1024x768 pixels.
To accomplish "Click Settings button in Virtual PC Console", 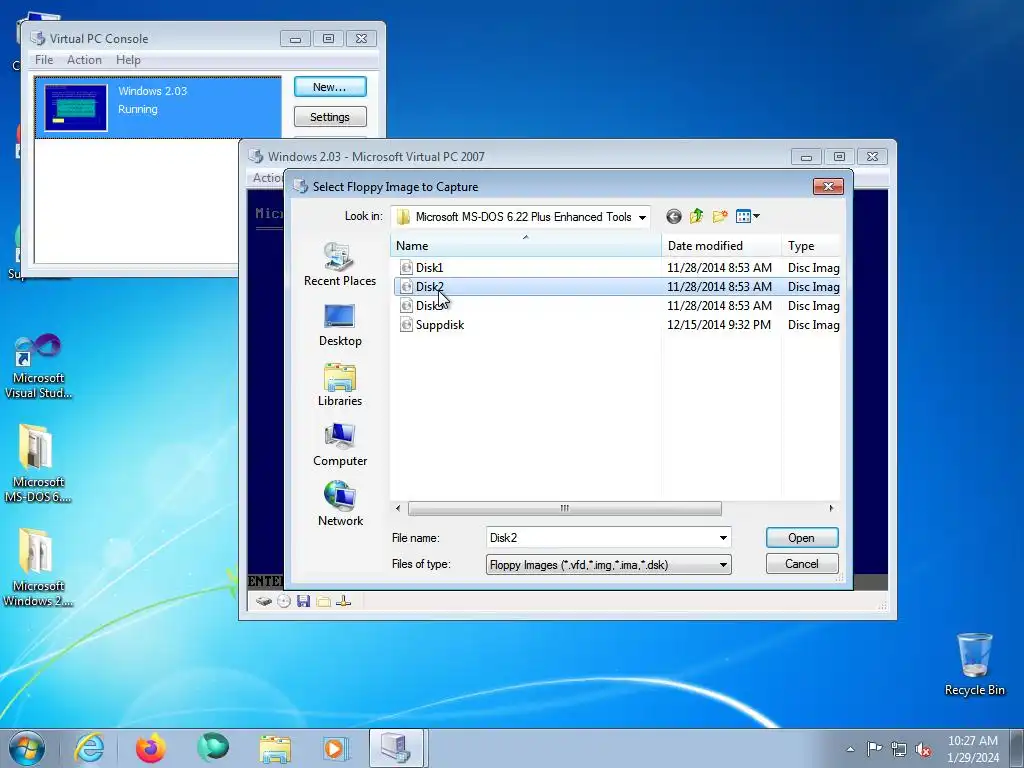I will click(x=330, y=117).
